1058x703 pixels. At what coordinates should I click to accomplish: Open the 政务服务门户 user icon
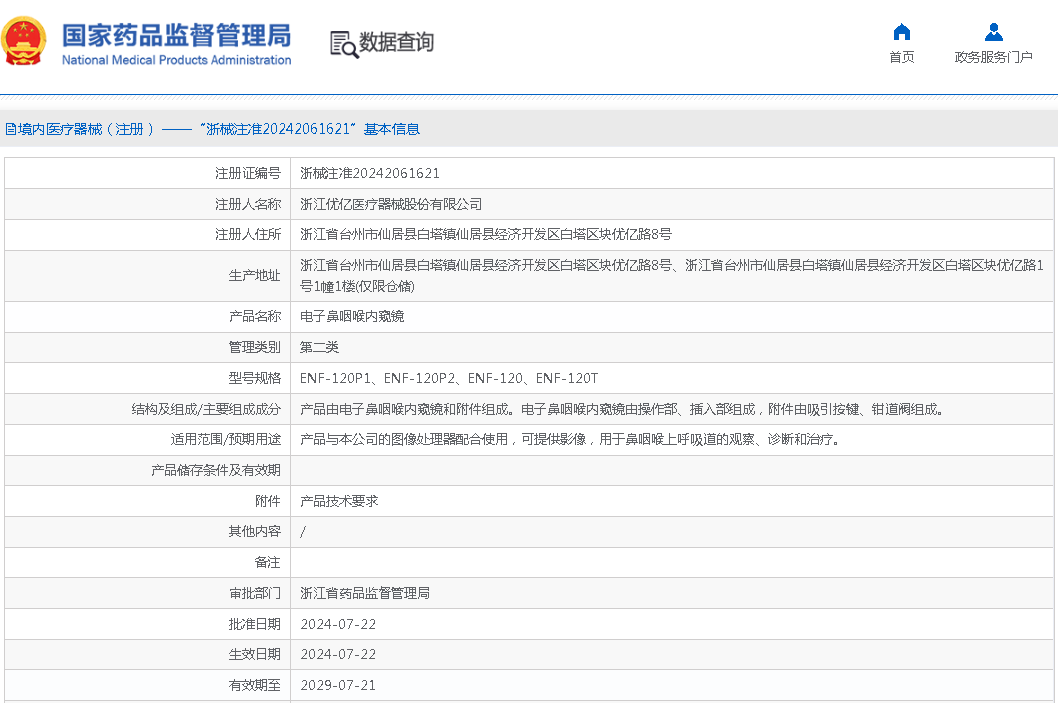[993, 32]
